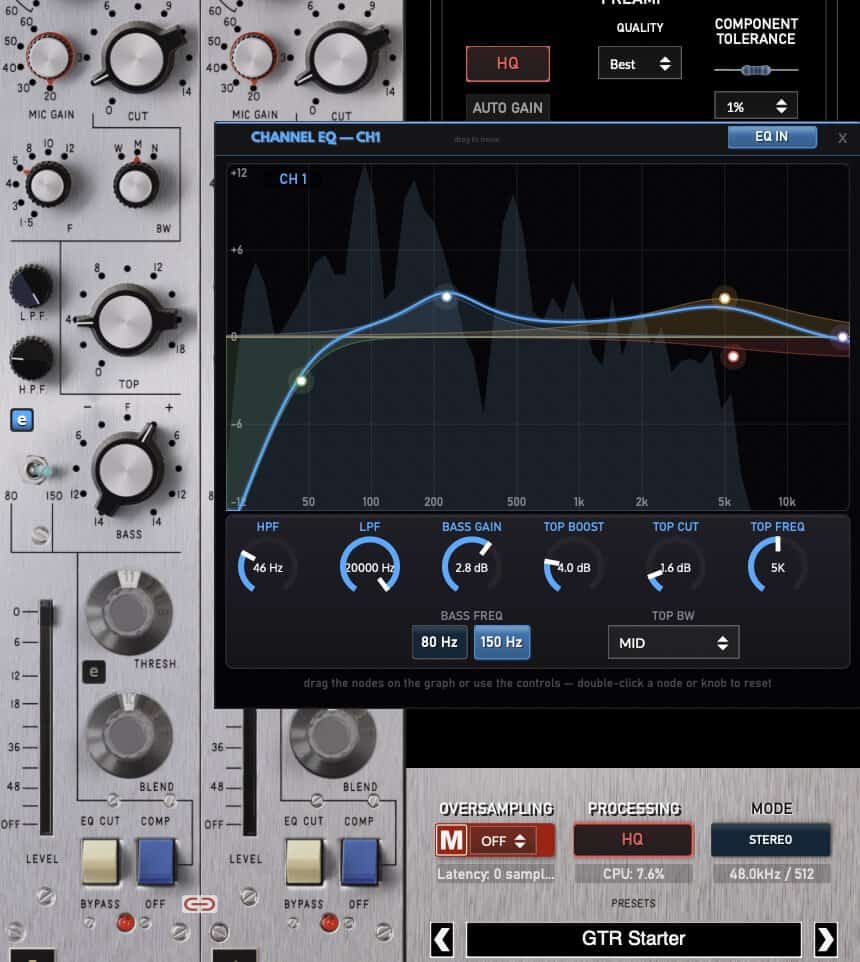
Task: Click channel 1 BASS knob
Action: pyautogui.click(x=128, y=469)
